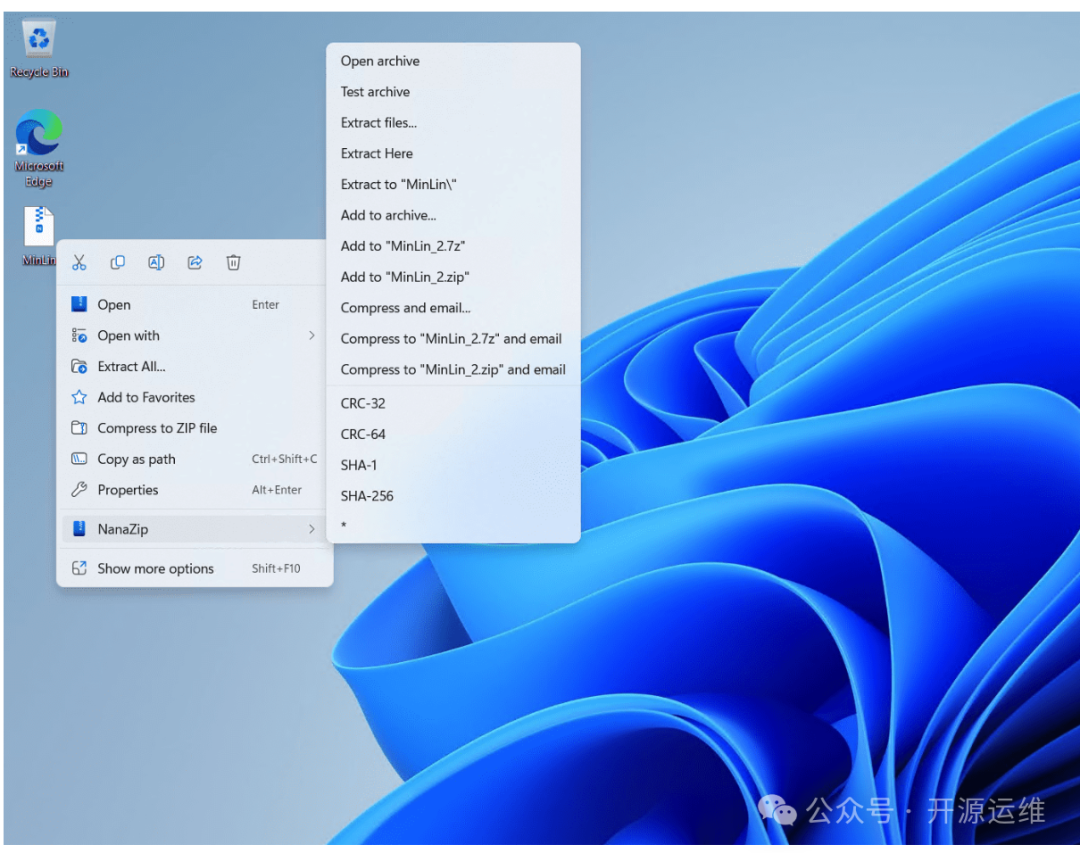The width and height of the screenshot is (1080, 853).
Task: Select Compress to ZIP file
Action: pyautogui.click(x=194, y=428)
